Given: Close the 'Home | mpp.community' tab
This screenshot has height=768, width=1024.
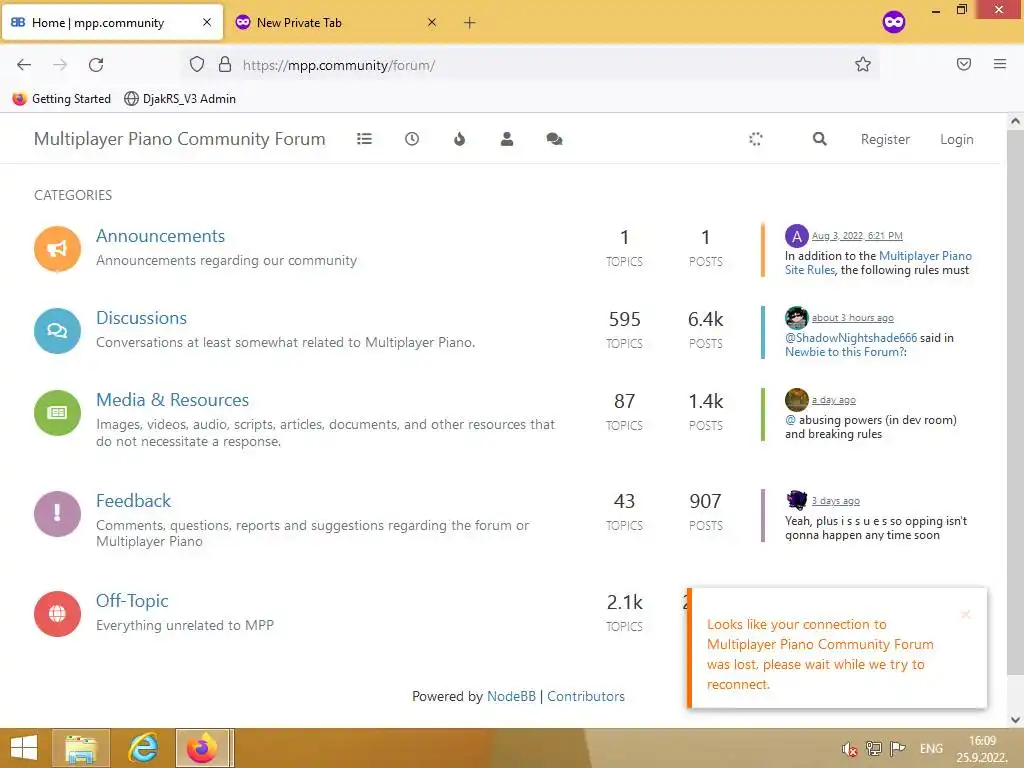Looking at the screenshot, I should (x=207, y=22).
